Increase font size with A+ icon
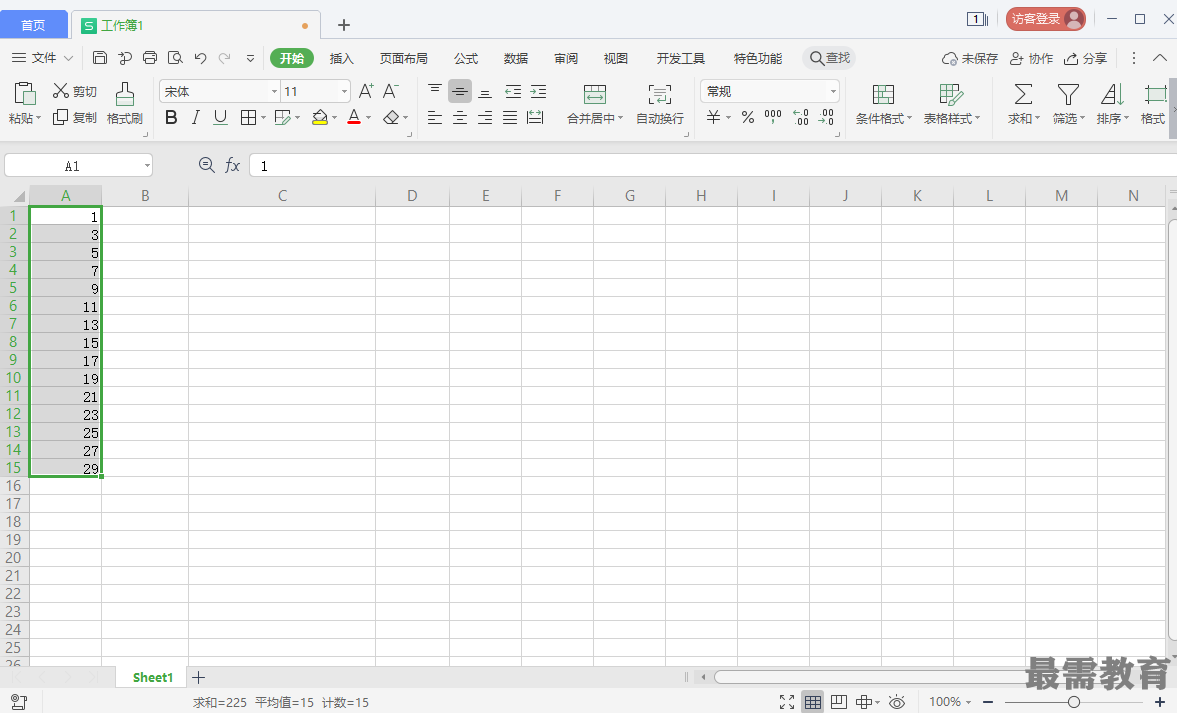 [x=366, y=91]
